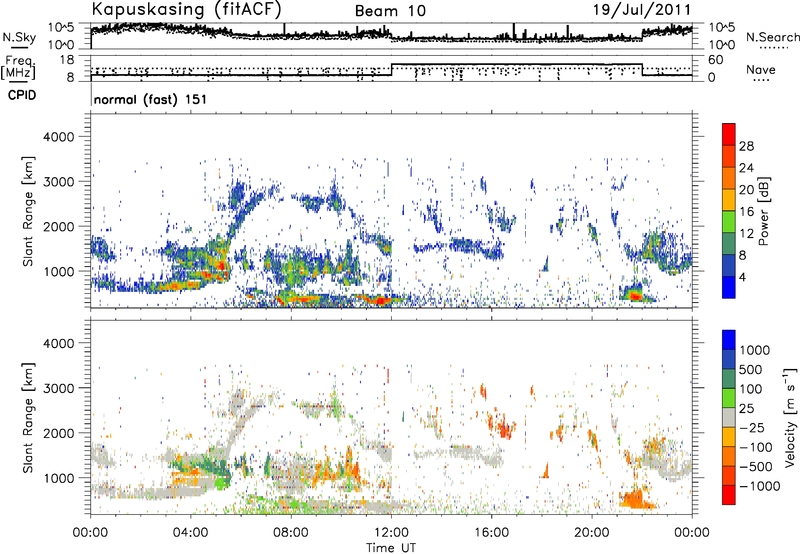Screen dimensions: 800x554
Task: Select the Freq. [MHz] axis label
Action: (19, 68)
